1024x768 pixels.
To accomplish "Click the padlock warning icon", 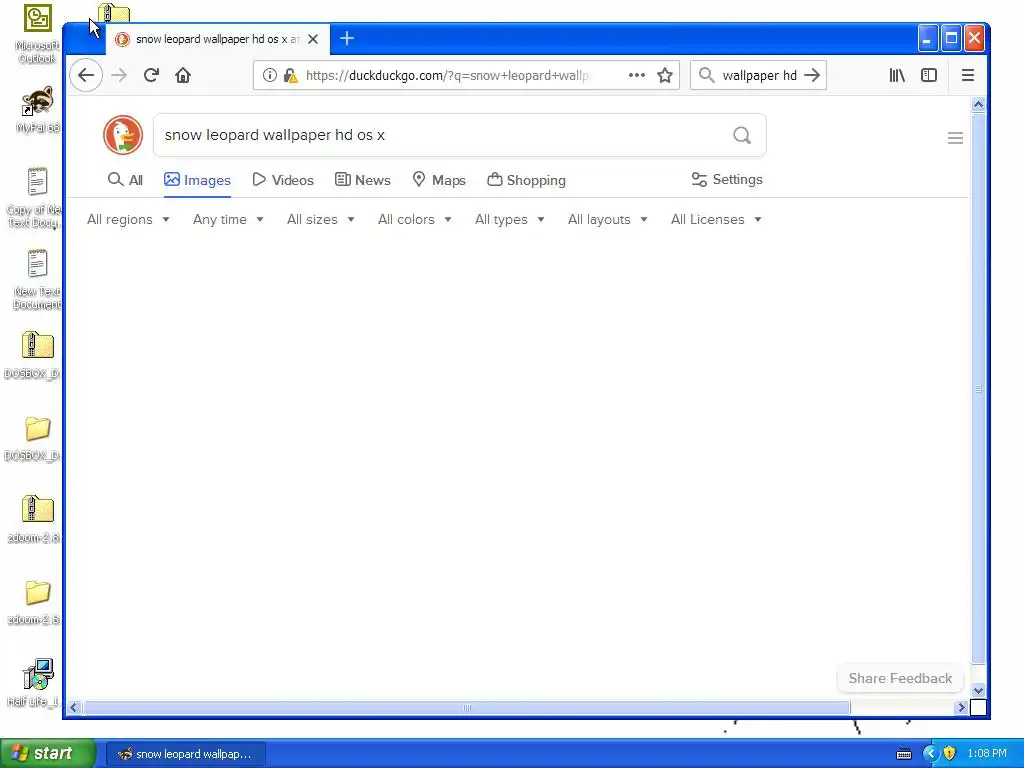I will pos(291,76).
